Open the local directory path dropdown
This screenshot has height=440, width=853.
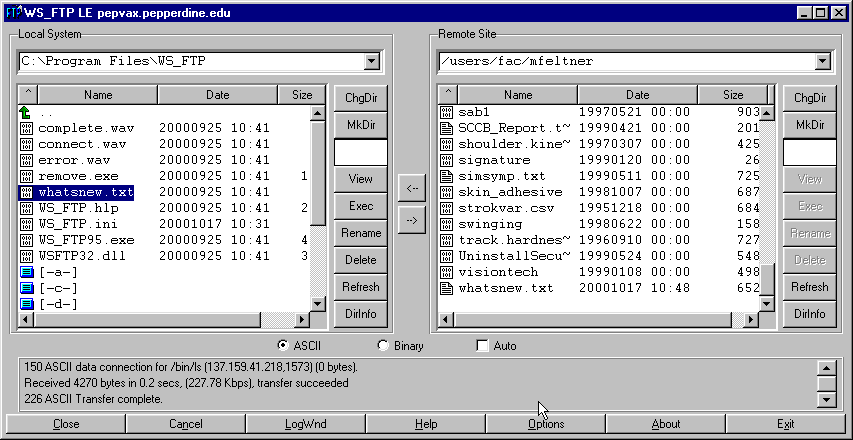coord(372,61)
